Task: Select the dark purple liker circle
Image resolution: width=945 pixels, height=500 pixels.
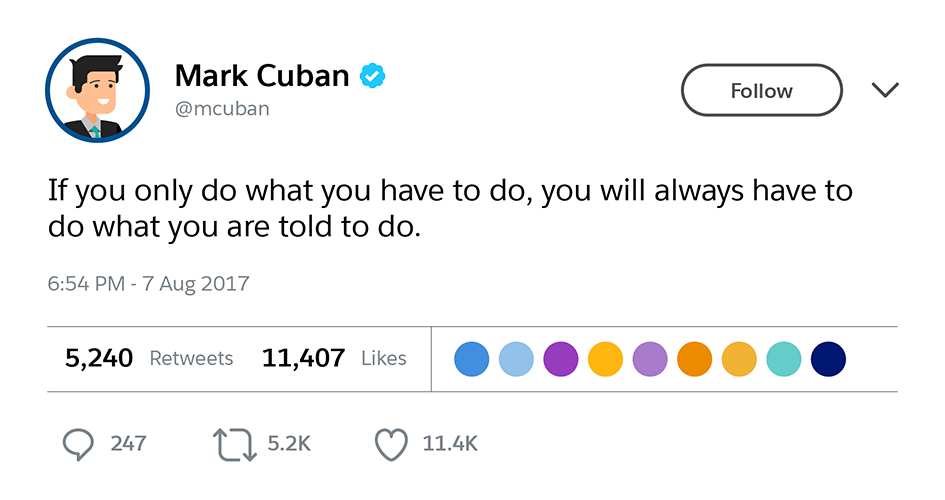Action: [x=561, y=358]
